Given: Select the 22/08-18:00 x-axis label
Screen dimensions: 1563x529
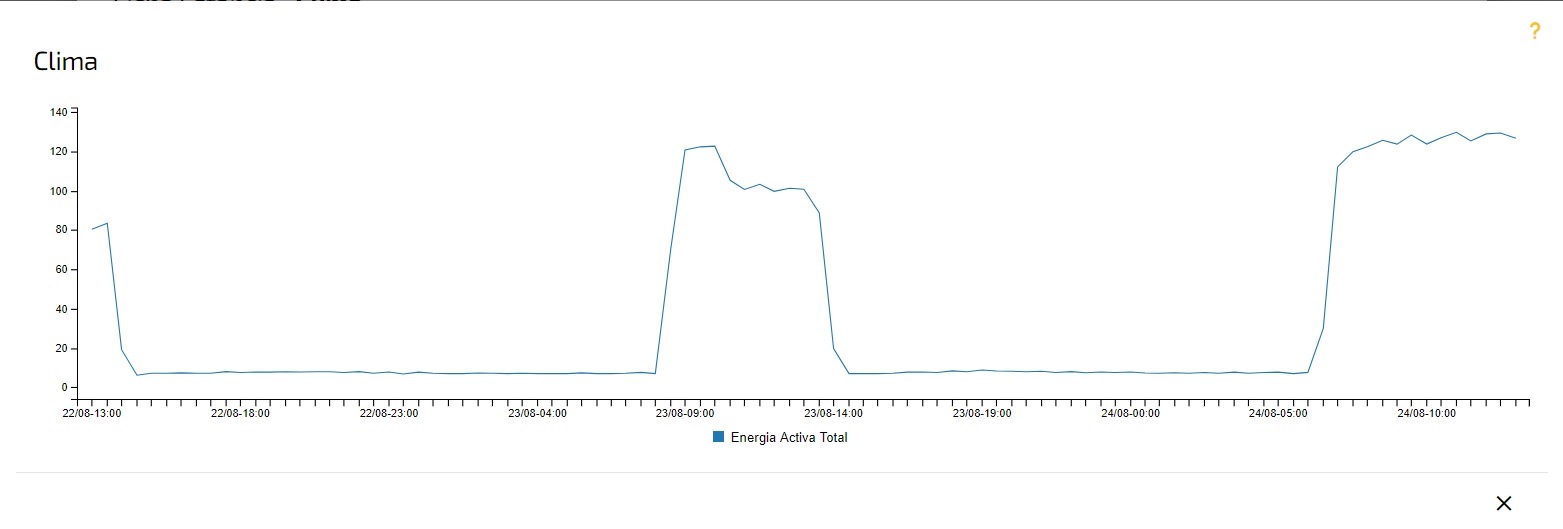Looking at the screenshot, I should click(x=240, y=413).
